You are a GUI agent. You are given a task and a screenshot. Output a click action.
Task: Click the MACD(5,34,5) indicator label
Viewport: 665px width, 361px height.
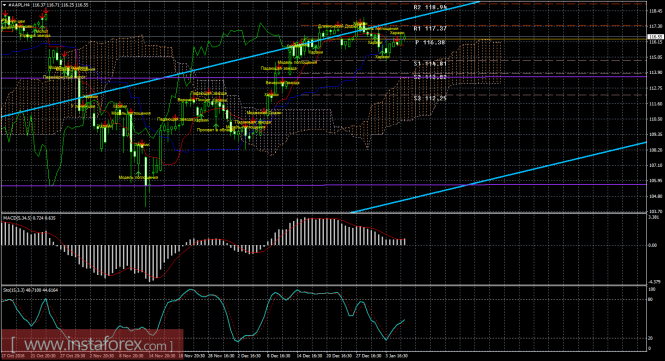point(17,218)
